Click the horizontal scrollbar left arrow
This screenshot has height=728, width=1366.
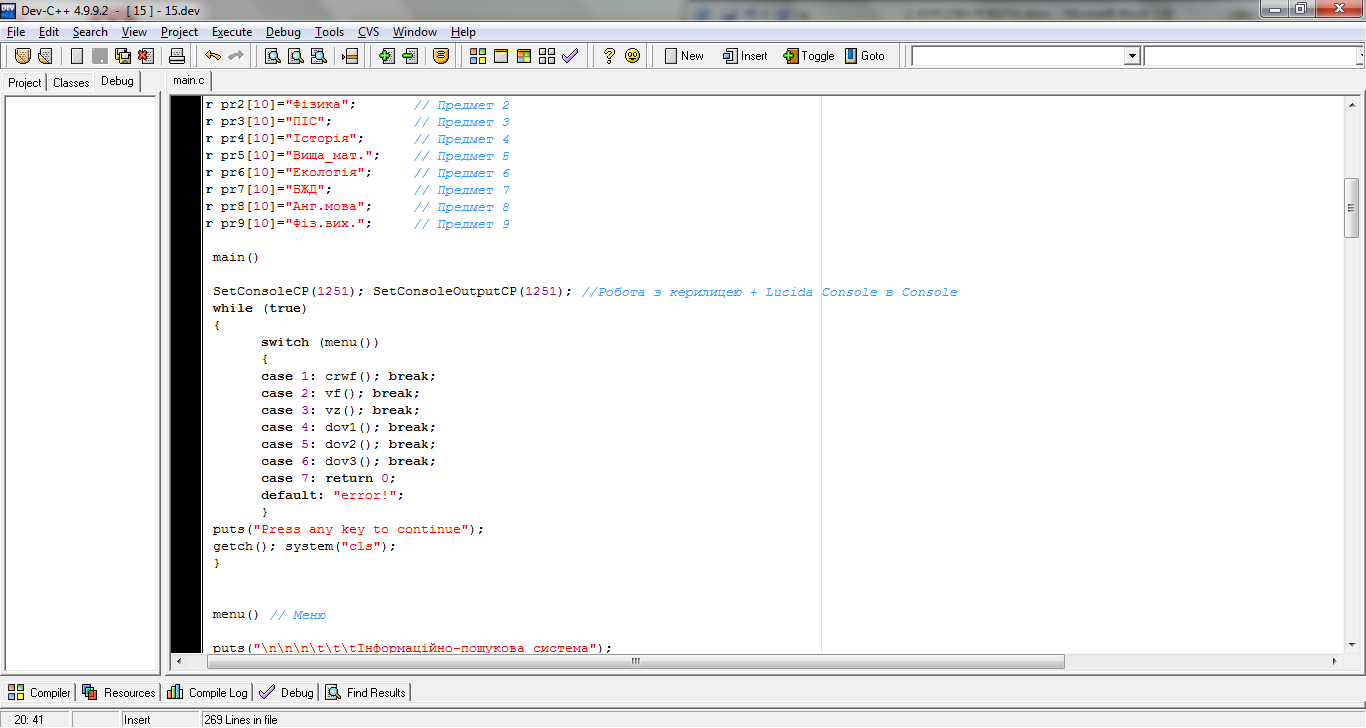(x=179, y=662)
